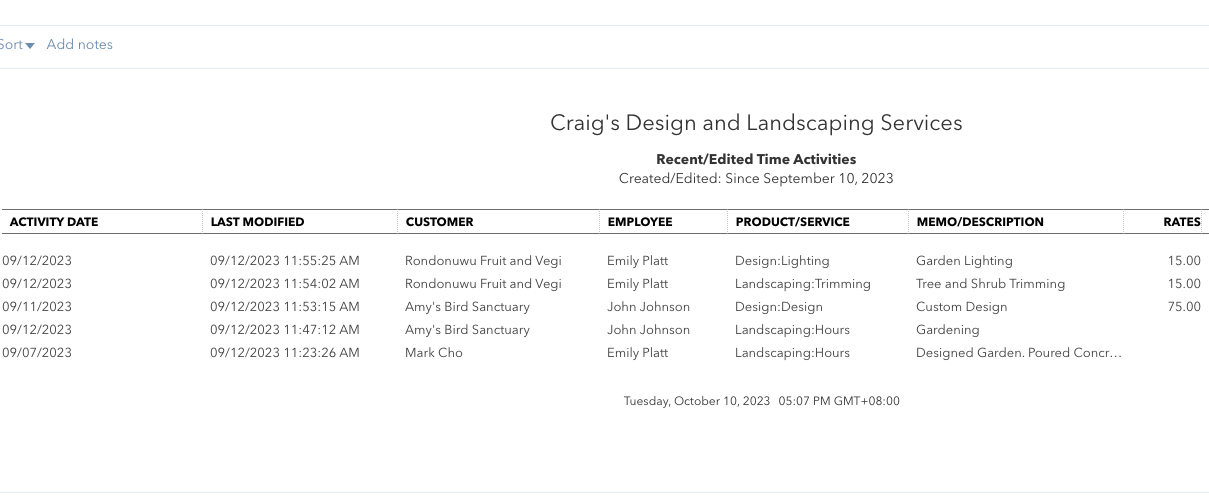Select the Mark Cho customer cell

pos(434,353)
